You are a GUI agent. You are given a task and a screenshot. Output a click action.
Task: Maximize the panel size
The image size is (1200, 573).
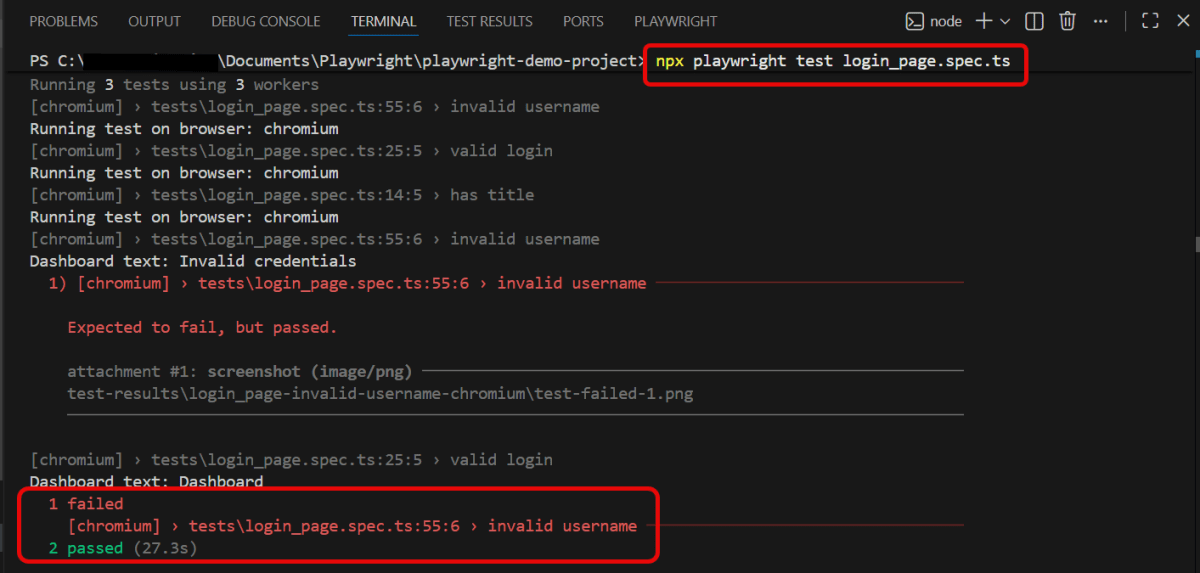(1150, 21)
